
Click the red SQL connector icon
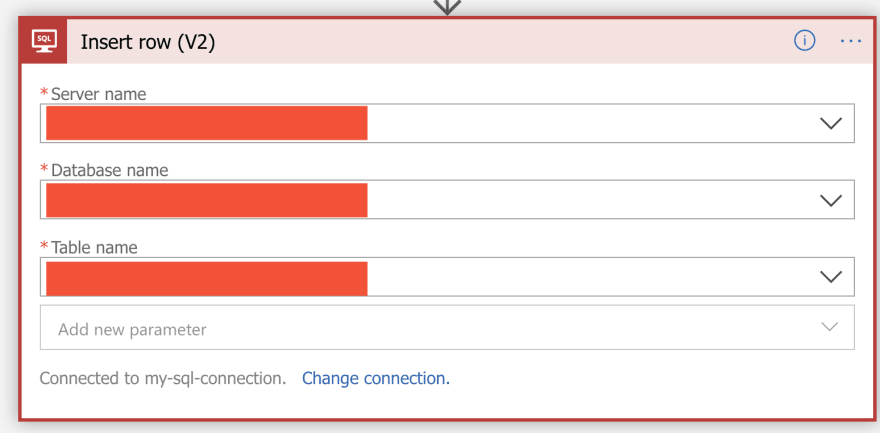click(x=44, y=41)
